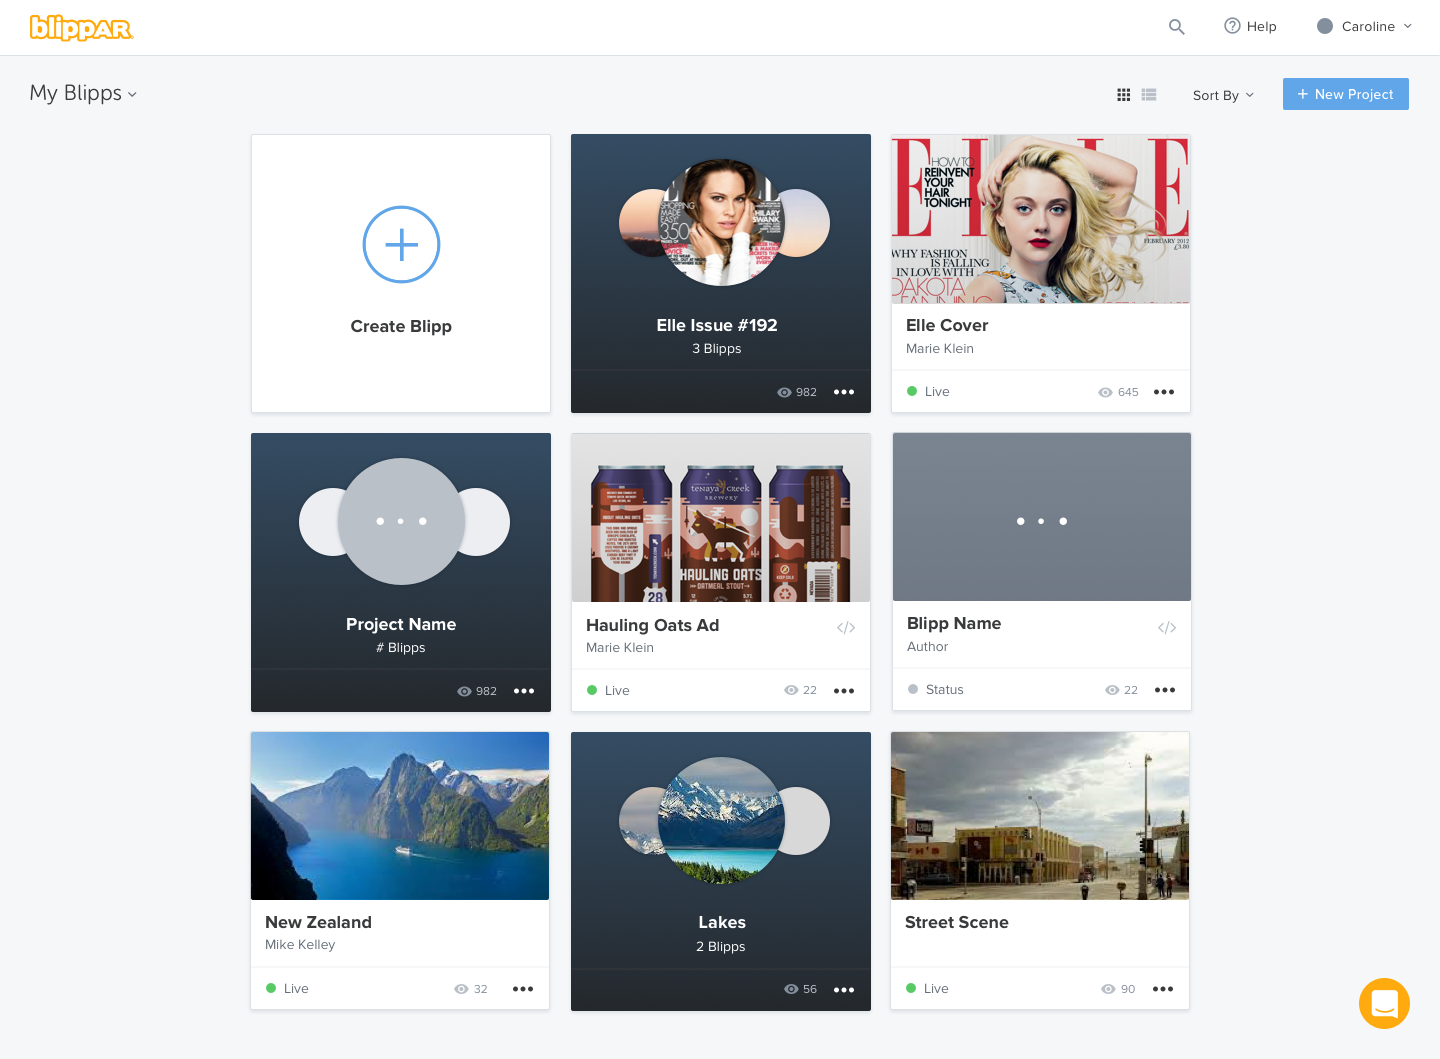Click views eye icon on Elle Cover
The width and height of the screenshot is (1440, 1059).
(x=1106, y=392)
